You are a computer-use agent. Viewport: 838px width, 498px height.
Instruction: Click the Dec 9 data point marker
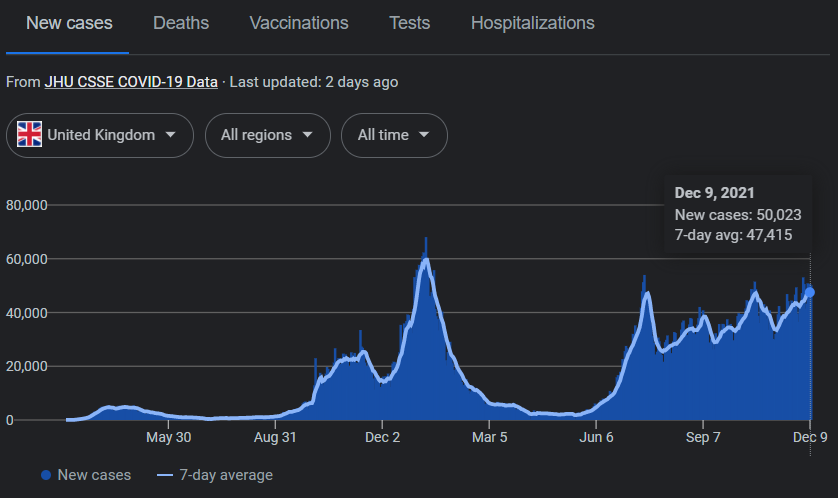(x=810, y=292)
